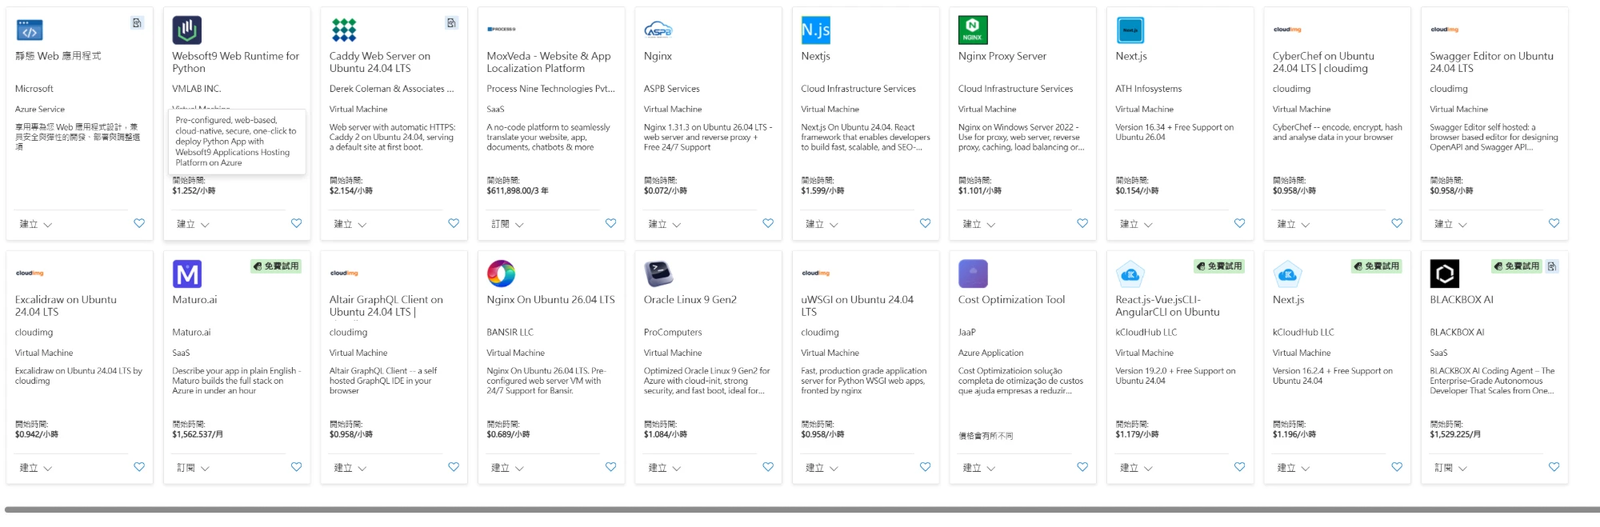
Task: Click the 免費試用 badge on Maturo.ai card
Action: pyautogui.click(x=275, y=266)
